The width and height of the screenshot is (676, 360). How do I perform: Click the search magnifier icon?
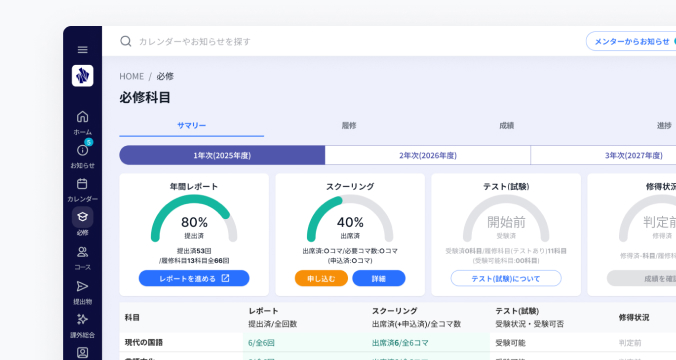coord(126,41)
